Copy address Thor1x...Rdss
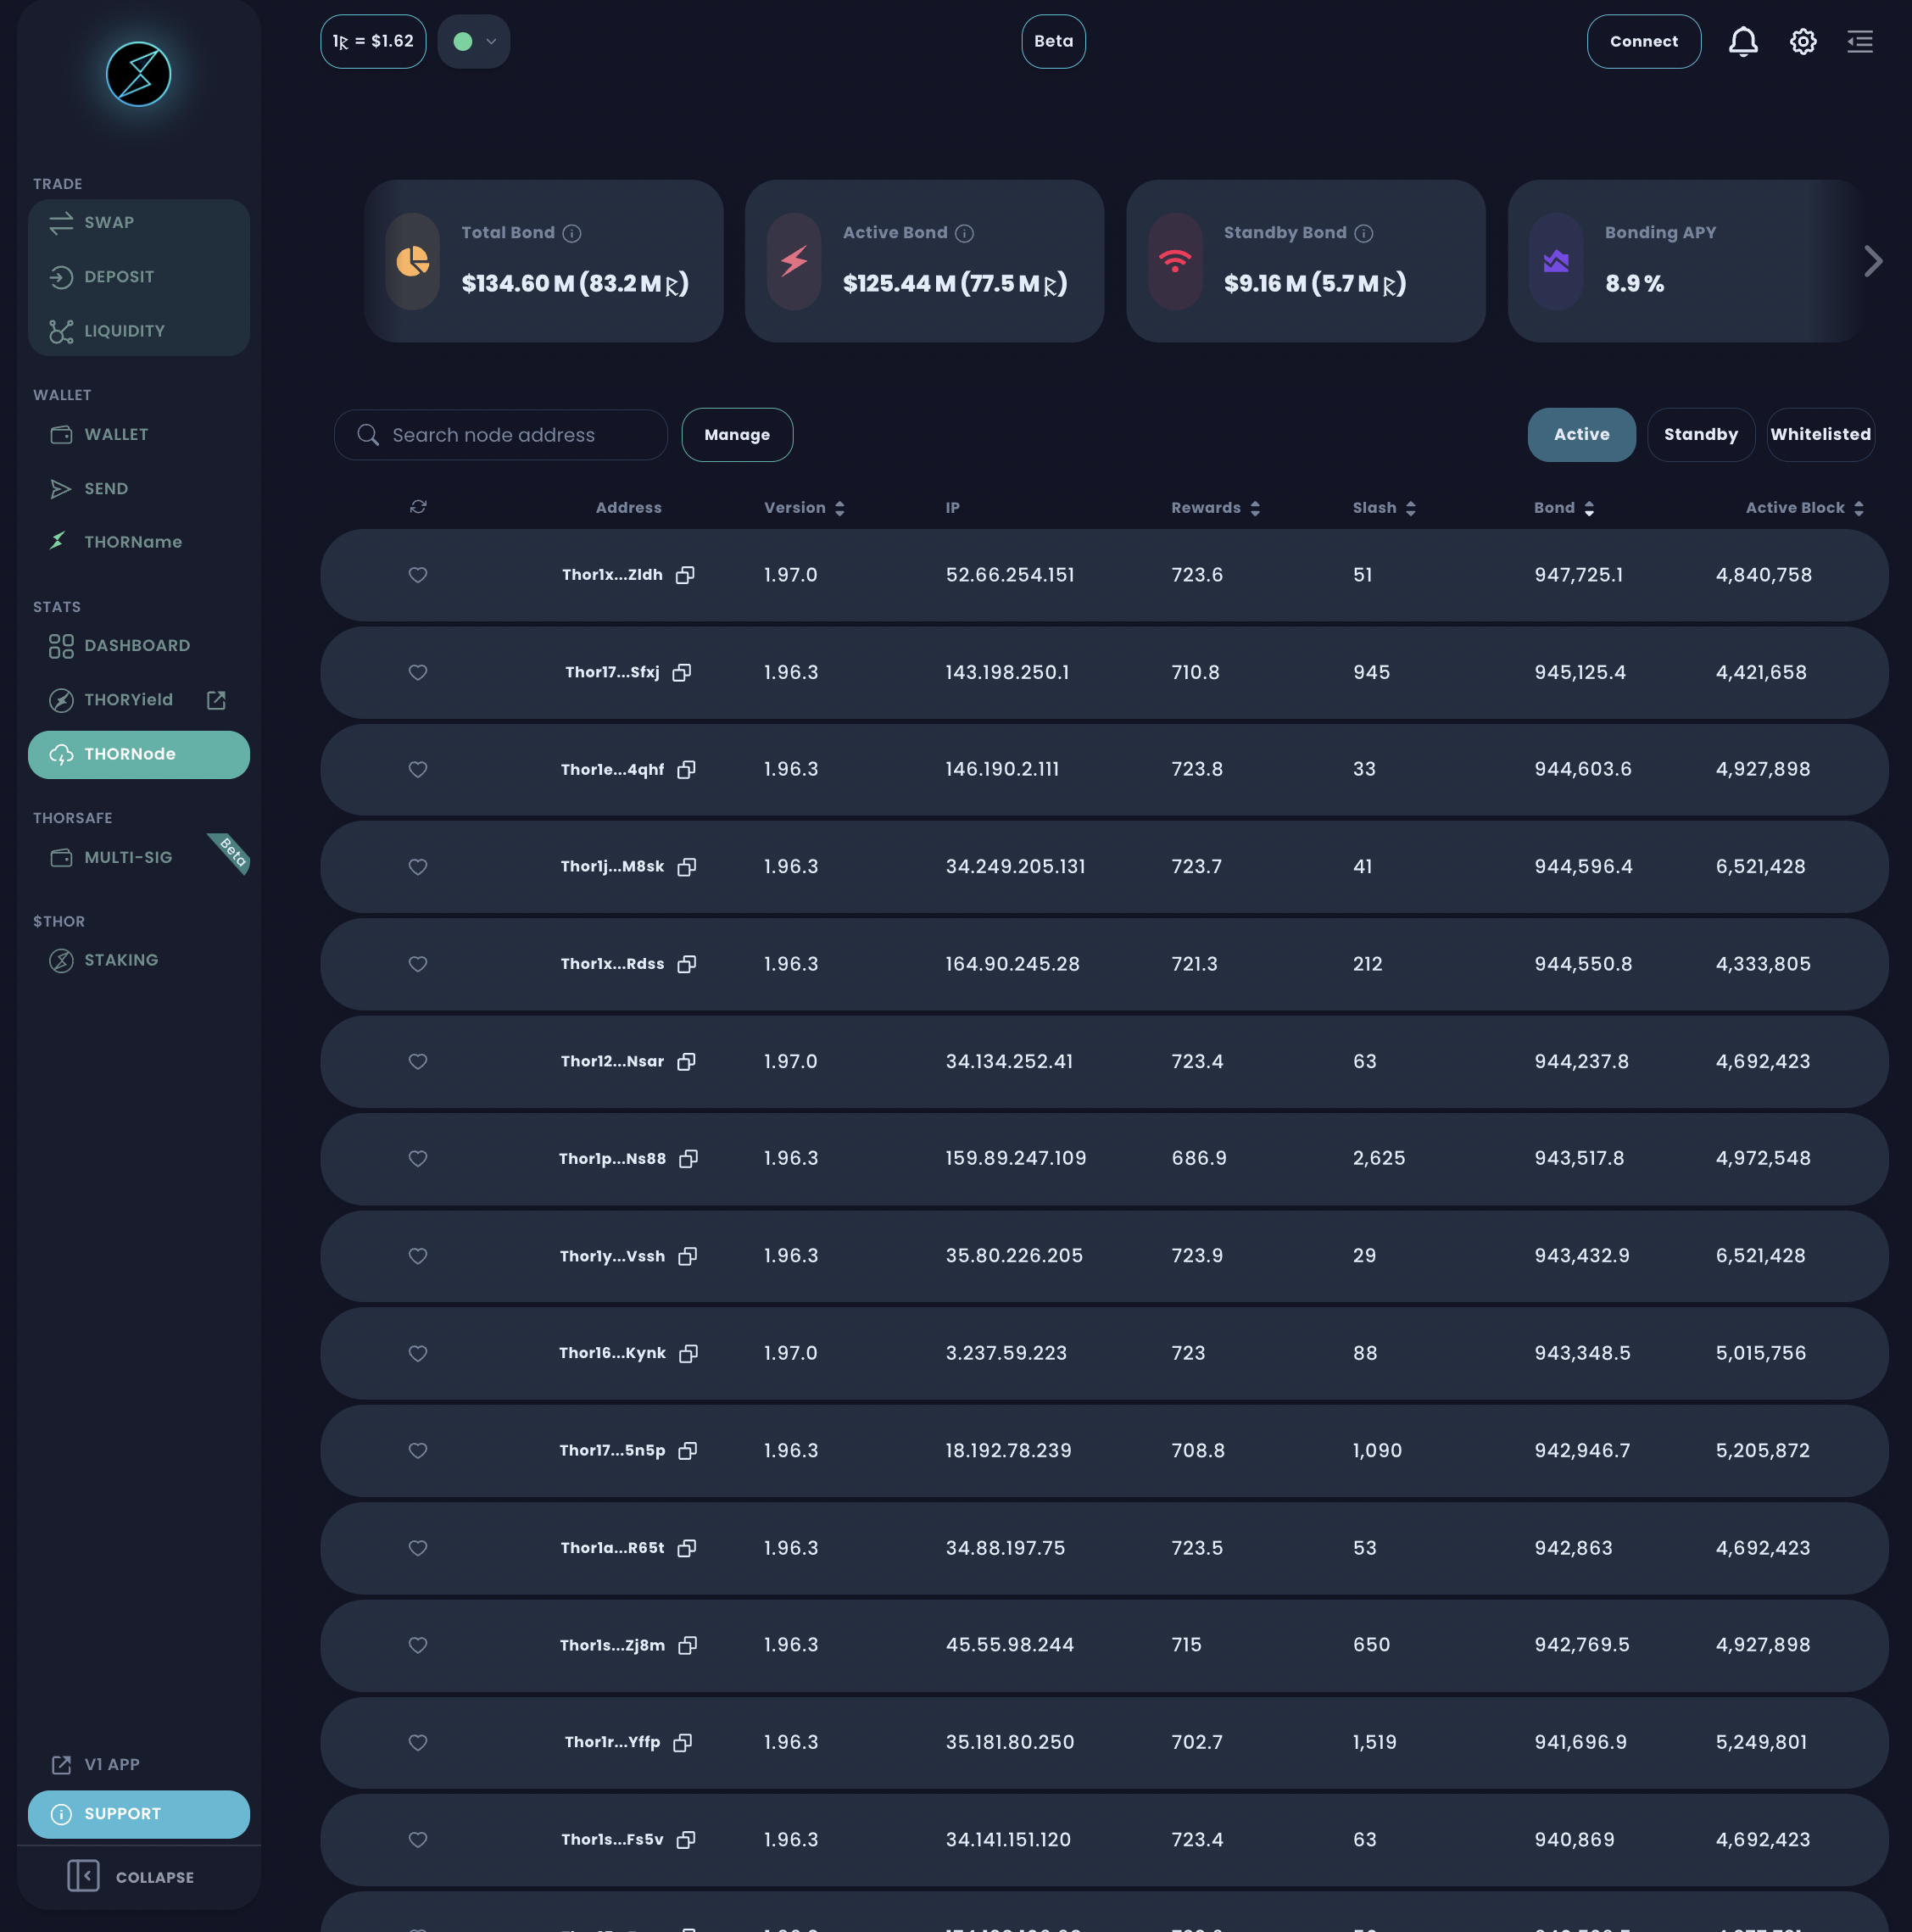Viewport: 1912px width, 1932px height. pyautogui.click(x=686, y=964)
